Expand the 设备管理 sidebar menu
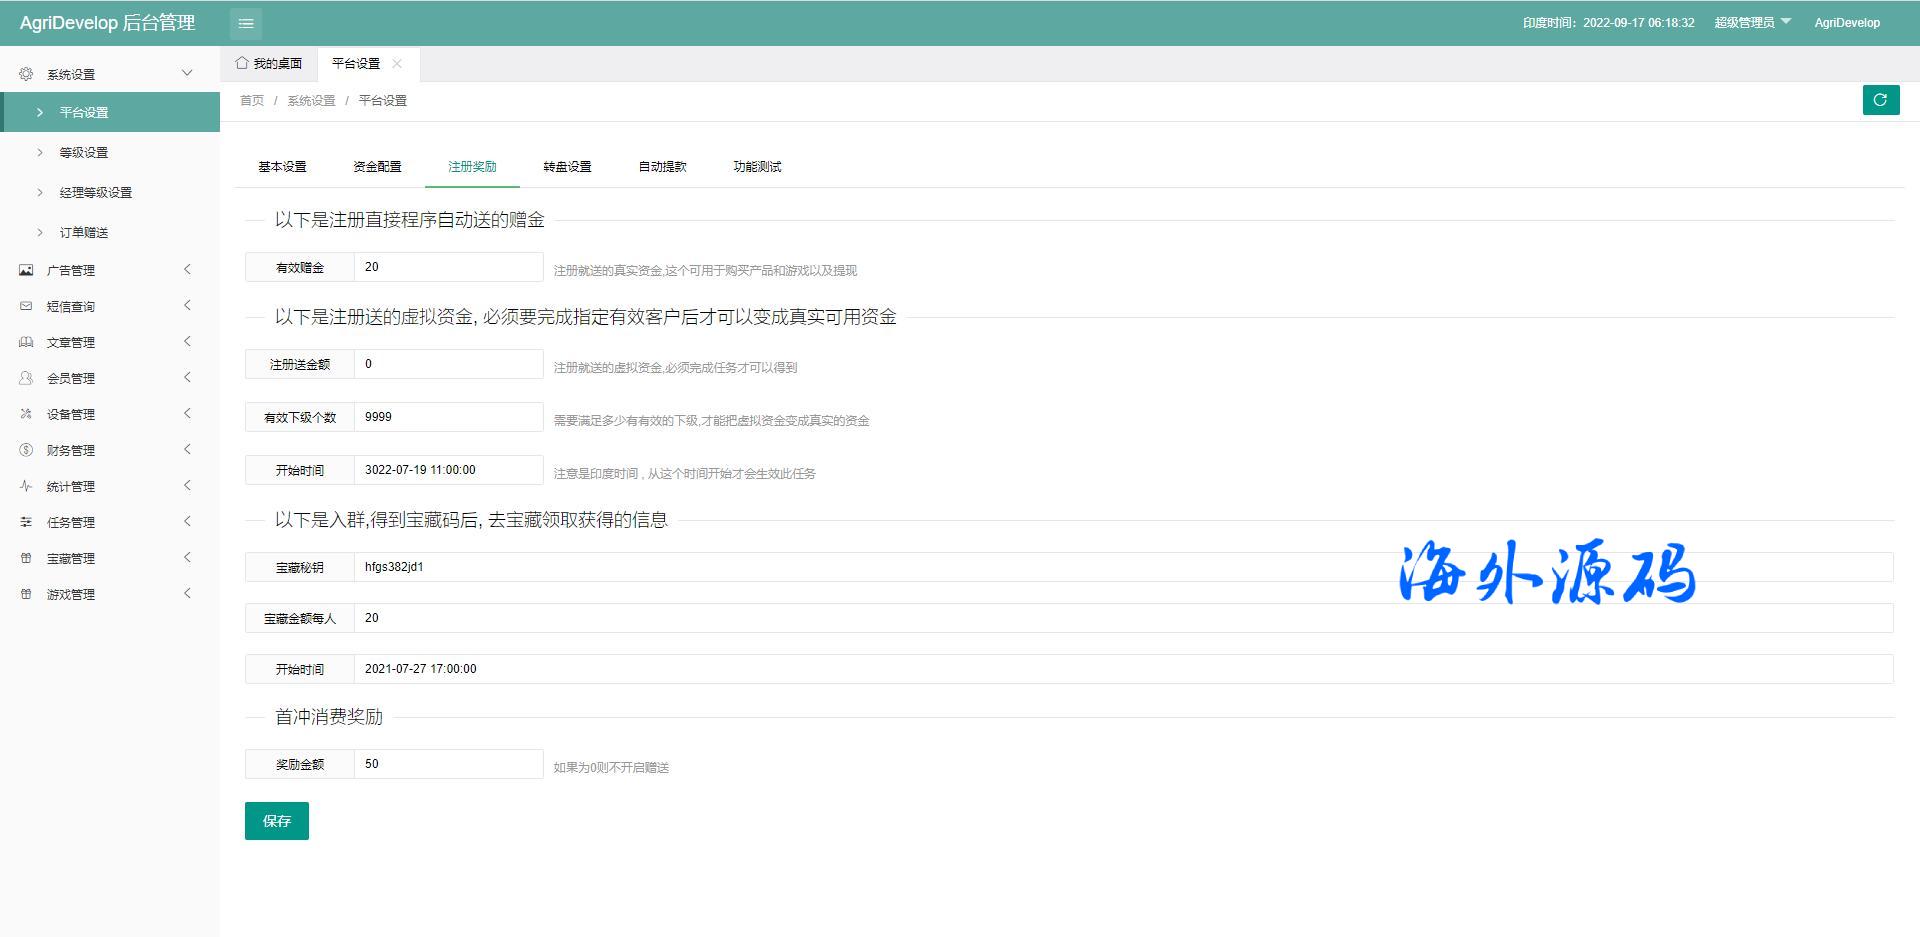This screenshot has height=937, width=1920. coord(70,414)
